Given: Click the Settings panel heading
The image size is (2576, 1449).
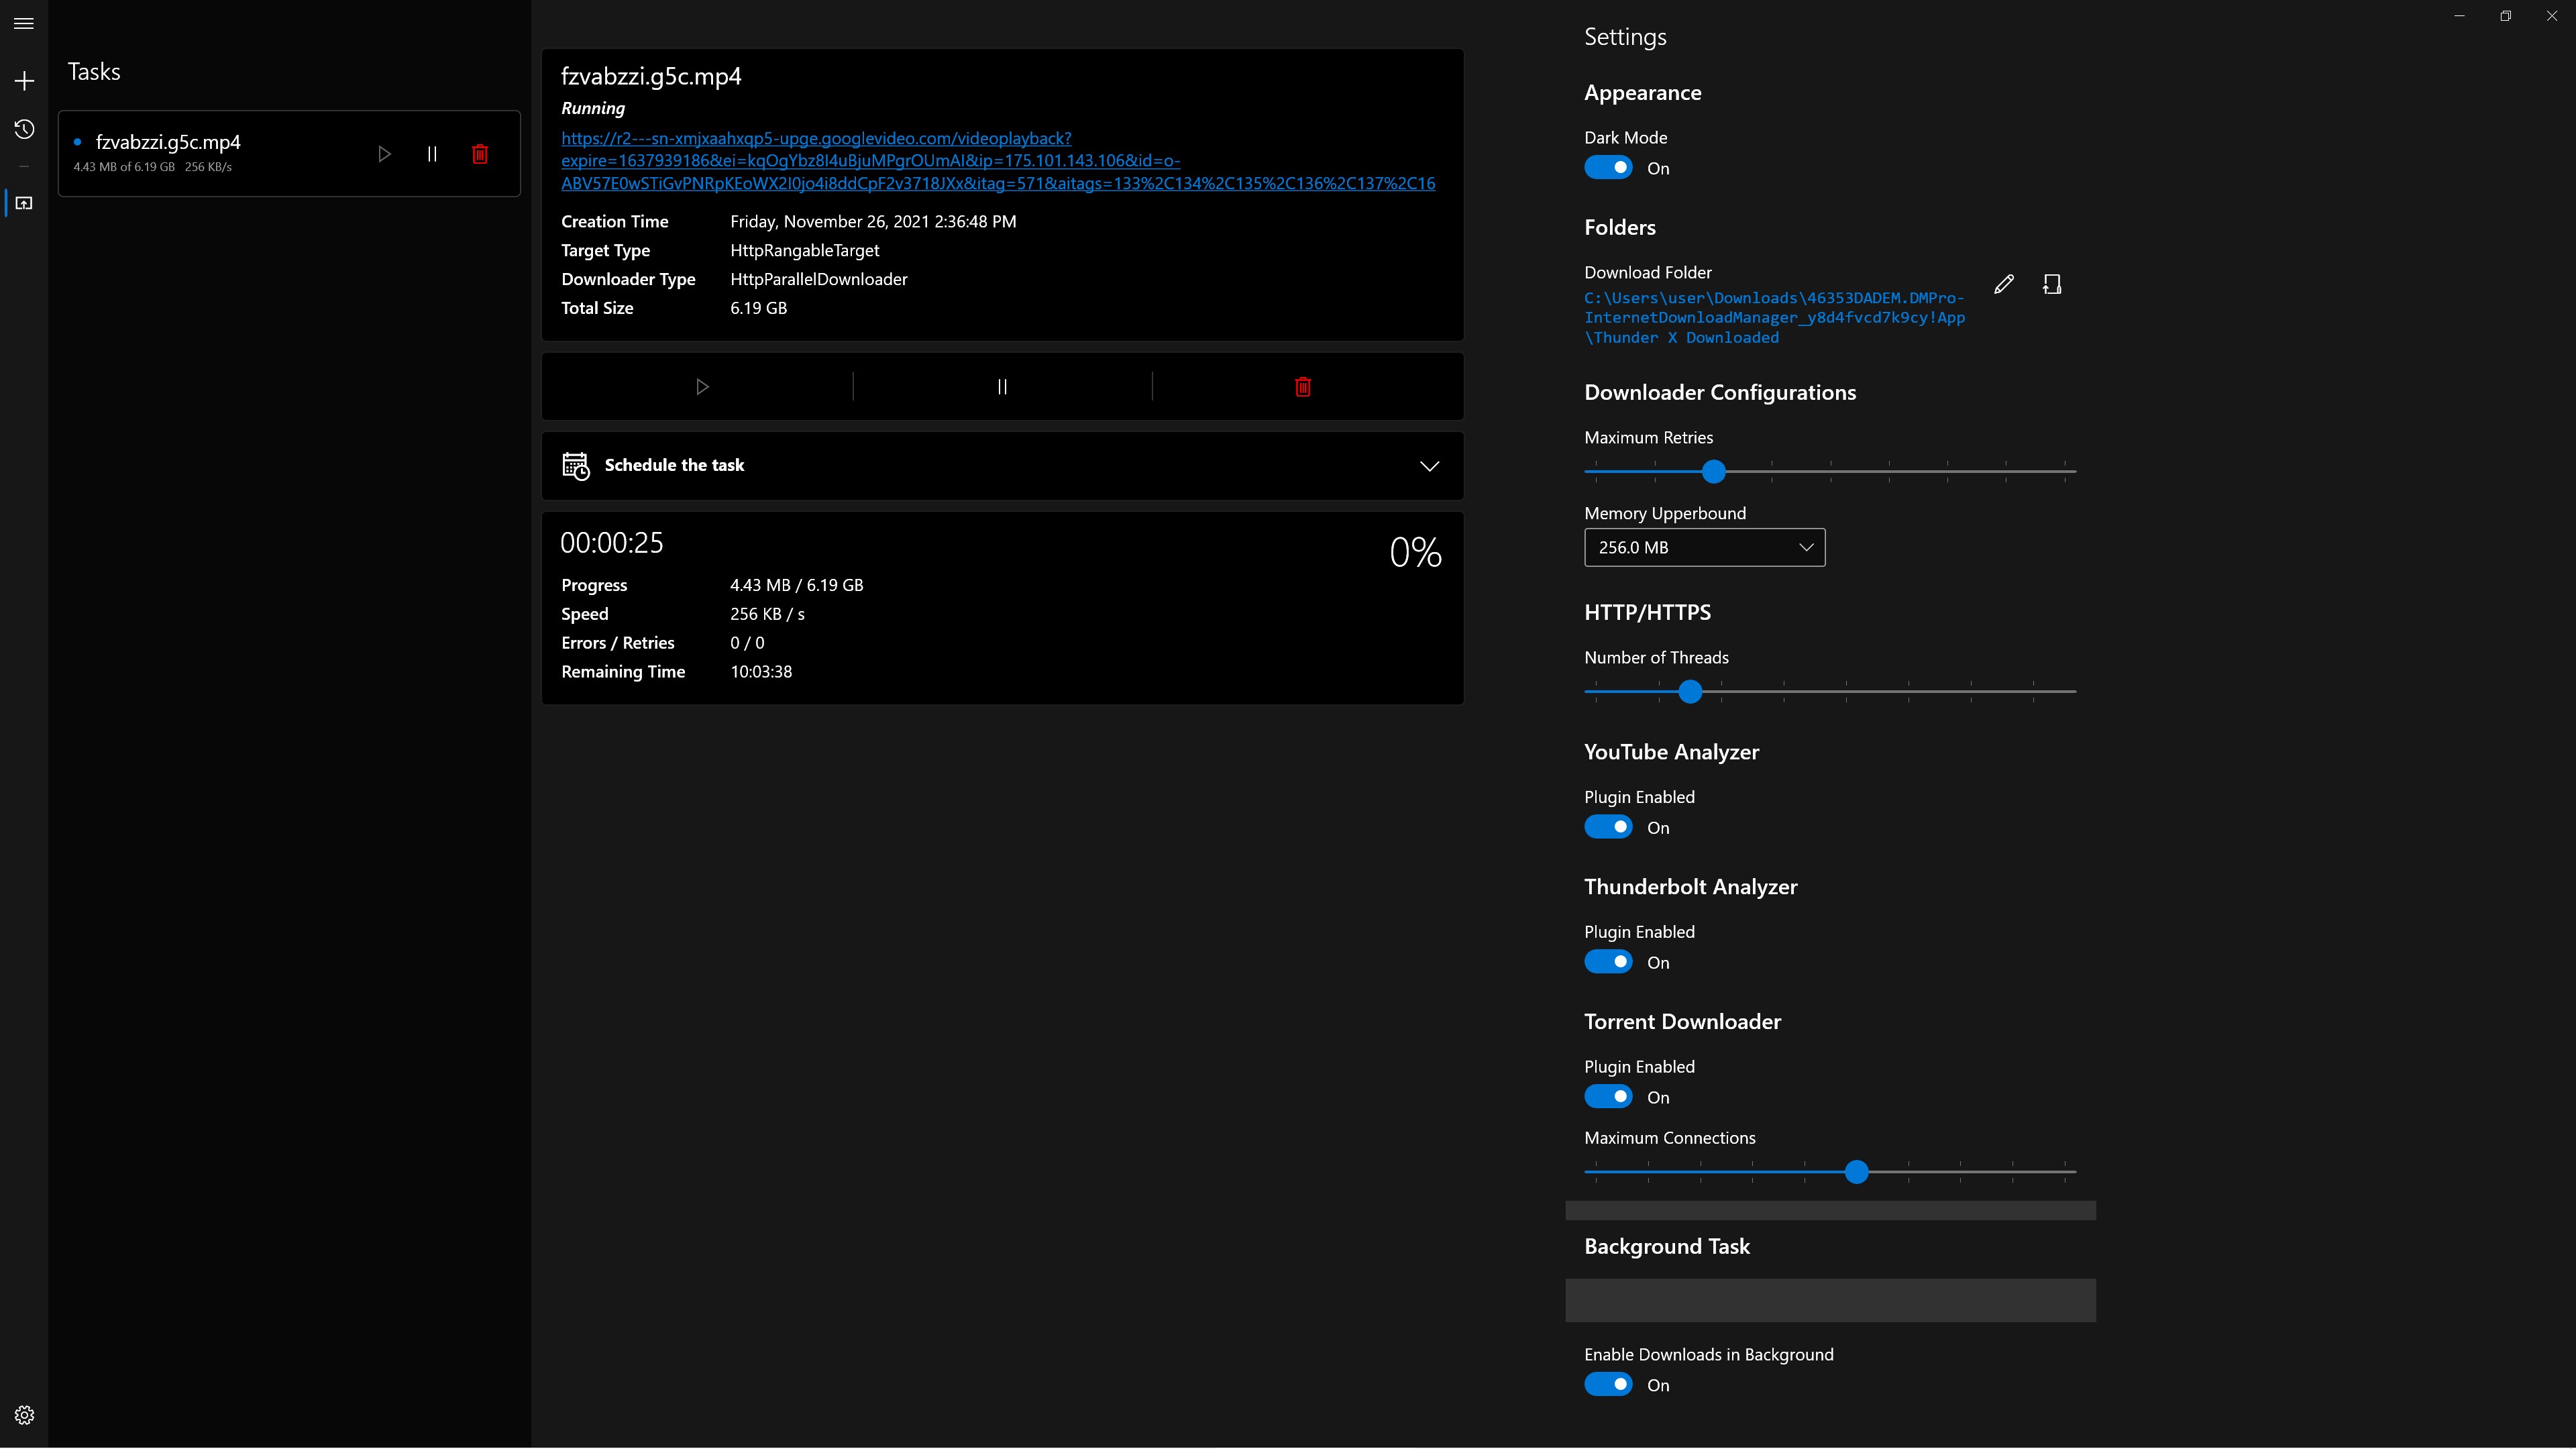Looking at the screenshot, I should pos(1625,37).
